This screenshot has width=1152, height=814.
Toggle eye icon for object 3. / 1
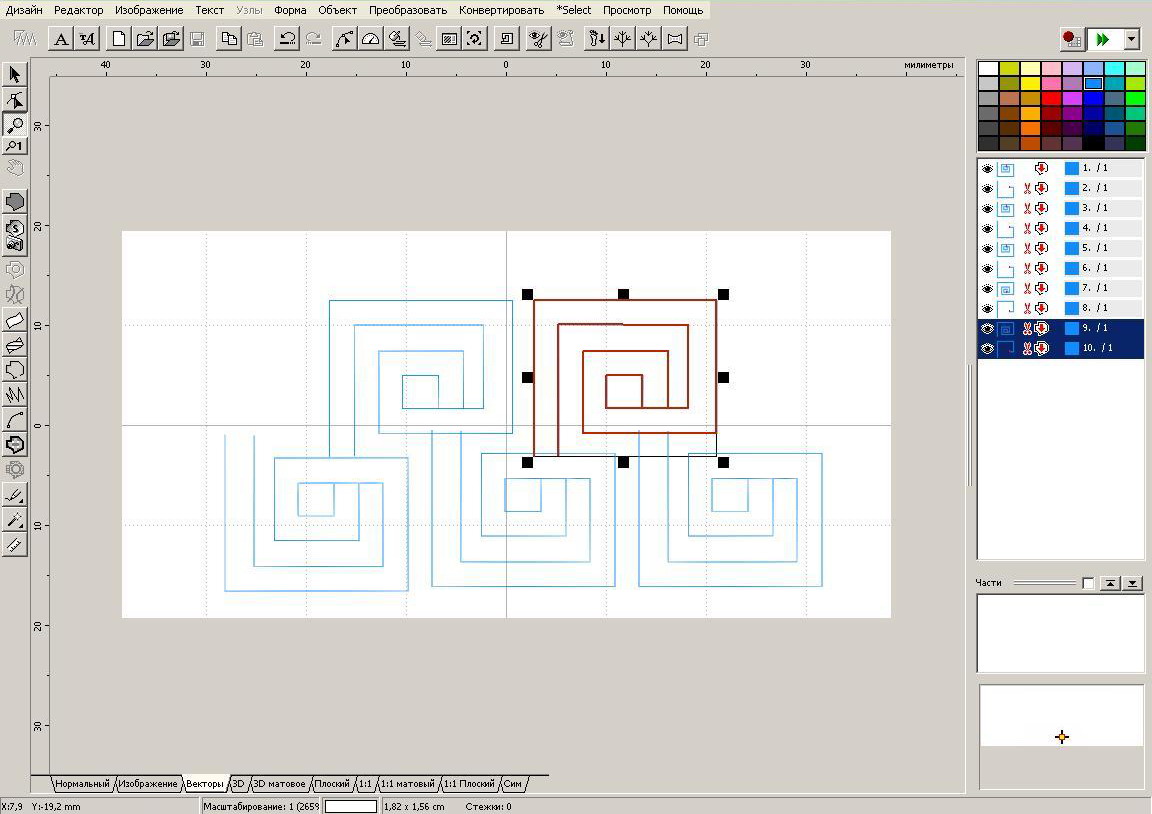point(987,208)
